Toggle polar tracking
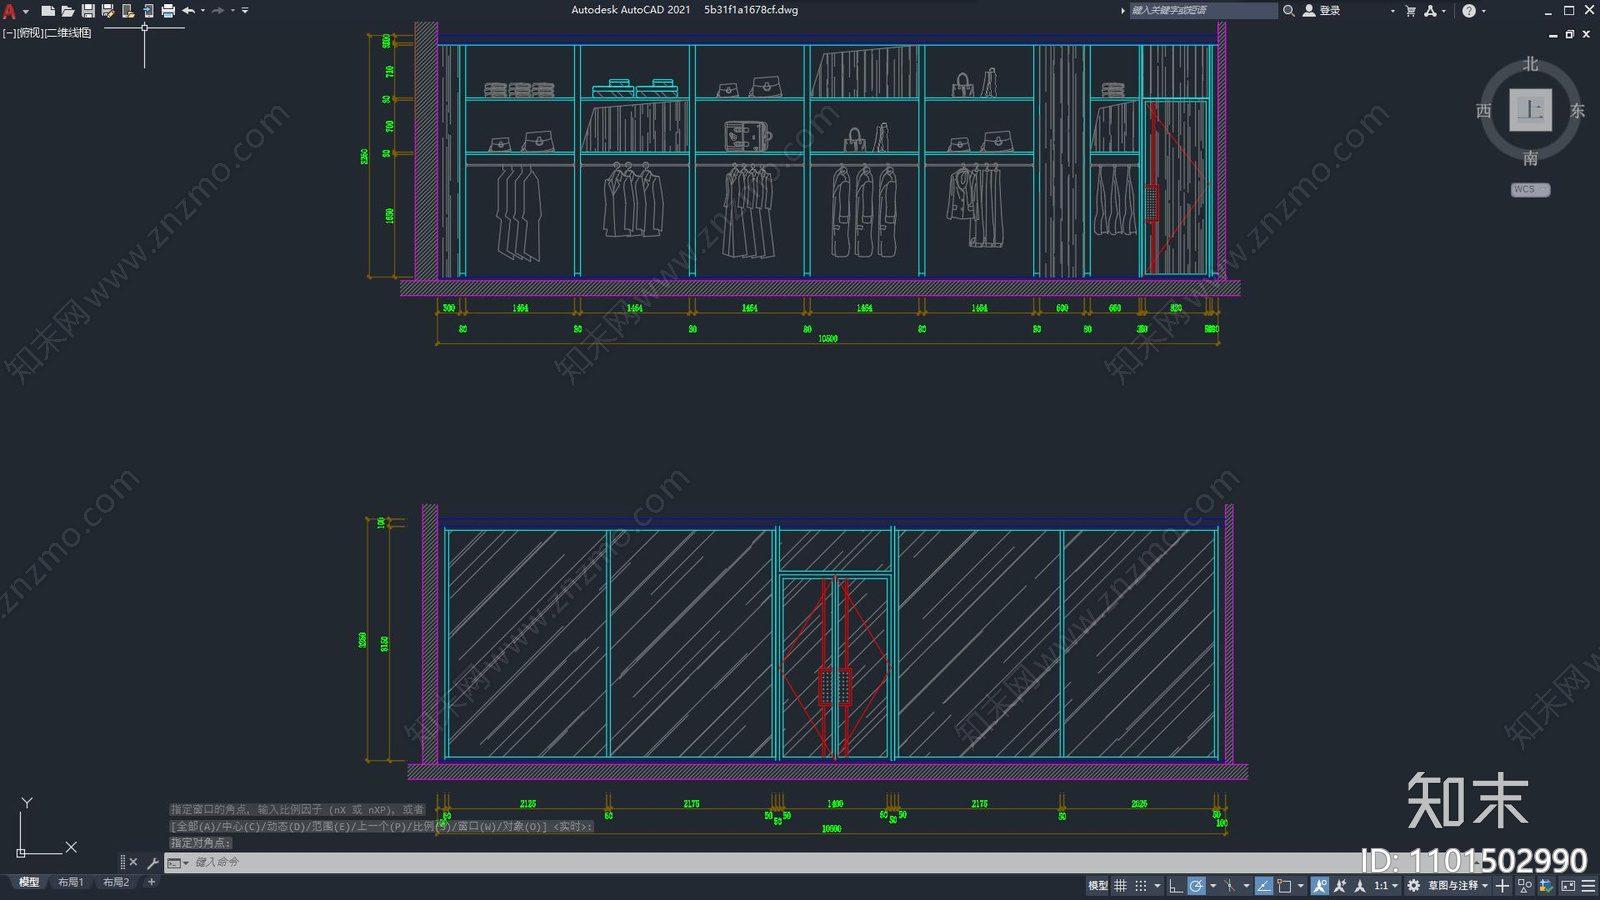 [1196, 885]
